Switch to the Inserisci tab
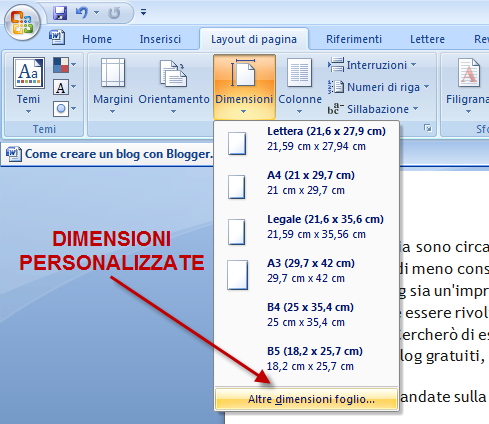Image resolution: width=489 pixels, height=424 pixels. coord(160,39)
